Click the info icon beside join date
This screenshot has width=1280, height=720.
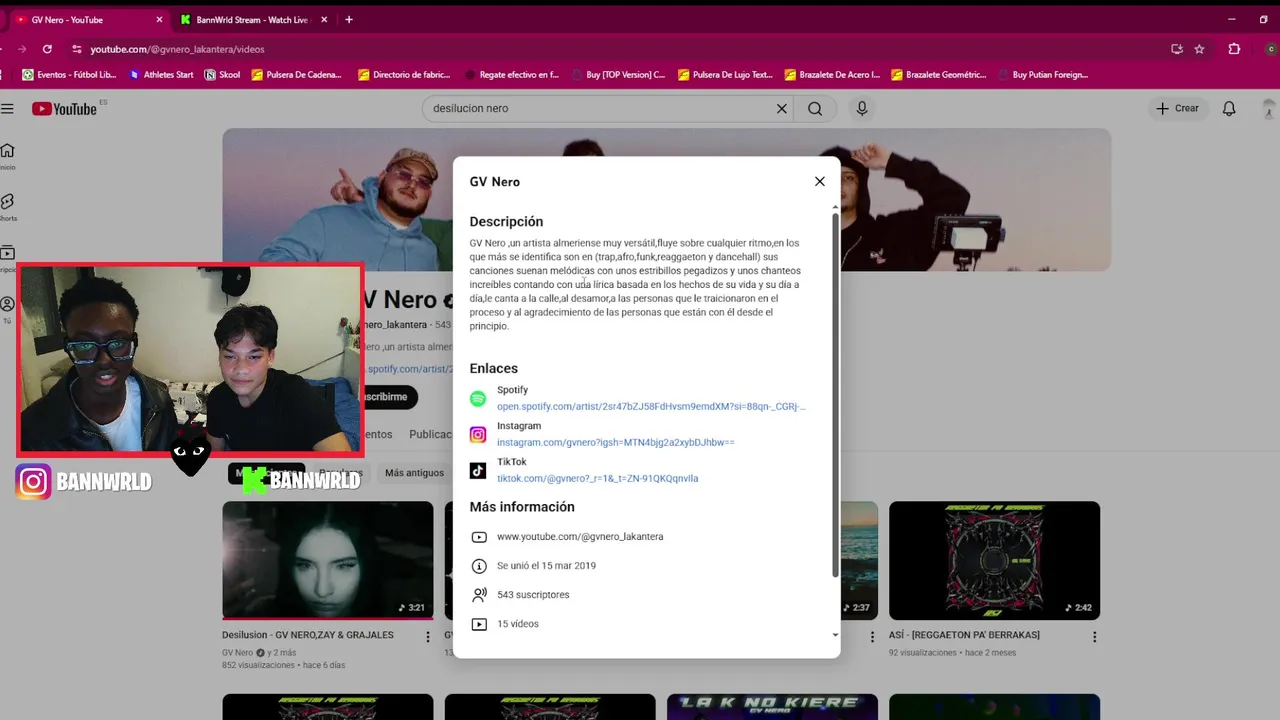(479, 566)
